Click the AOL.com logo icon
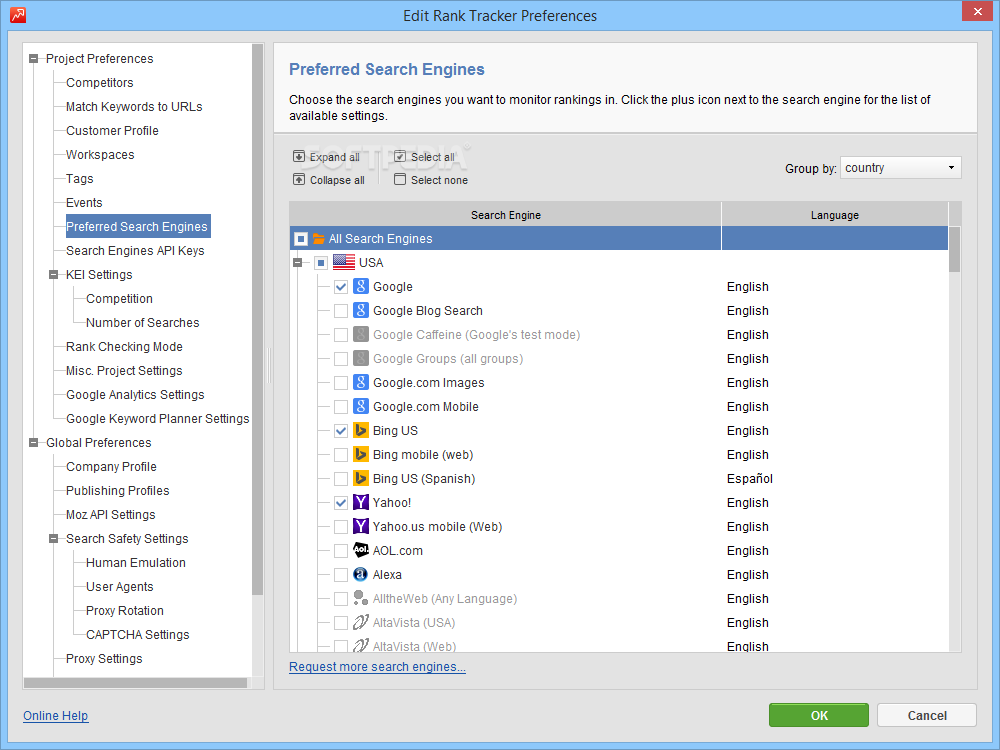 coord(361,550)
